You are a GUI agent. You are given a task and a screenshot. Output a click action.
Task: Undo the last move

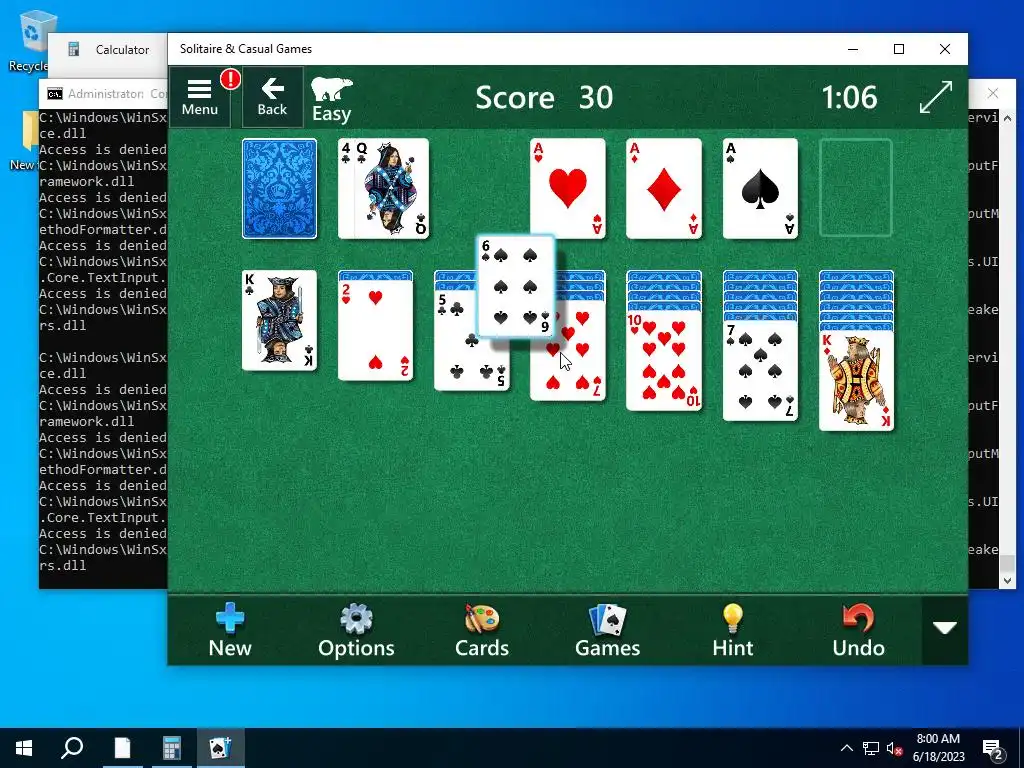coord(858,630)
